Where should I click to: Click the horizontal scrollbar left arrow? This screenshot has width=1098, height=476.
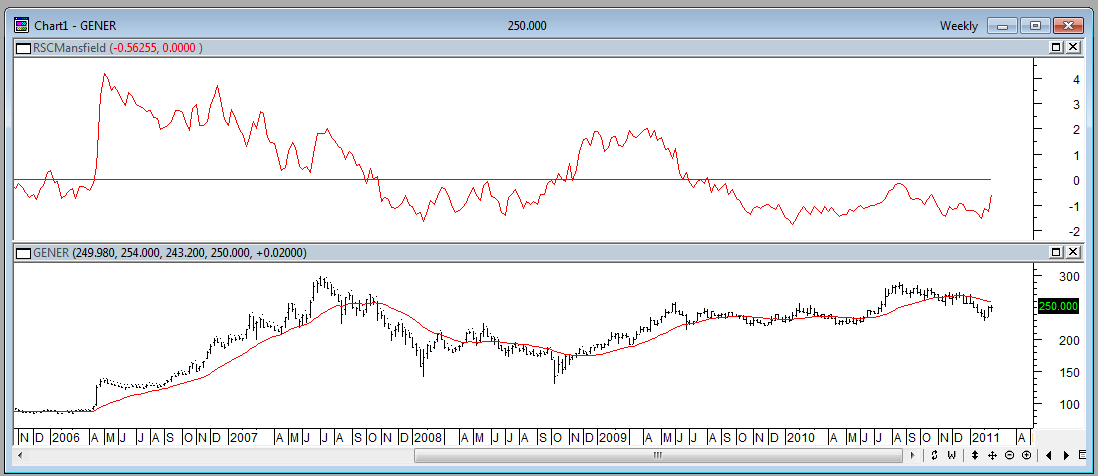coord(20,456)
